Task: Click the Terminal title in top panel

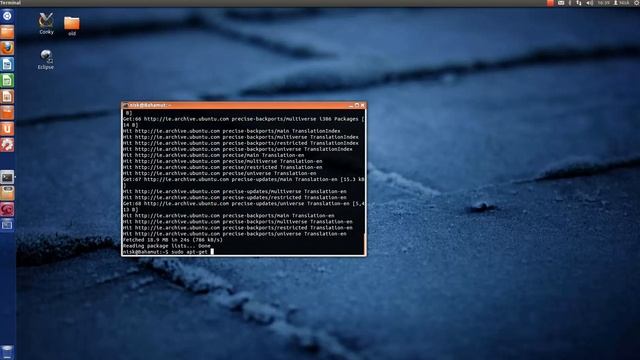Action: [x=11, y=3]
